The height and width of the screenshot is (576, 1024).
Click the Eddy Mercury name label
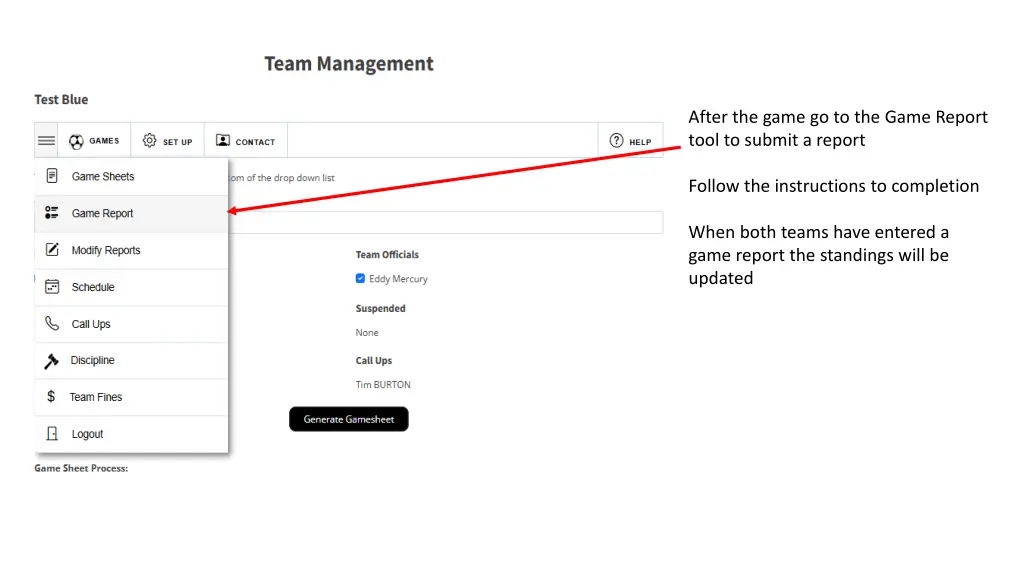pyautogui.click(x=398, y=279)
